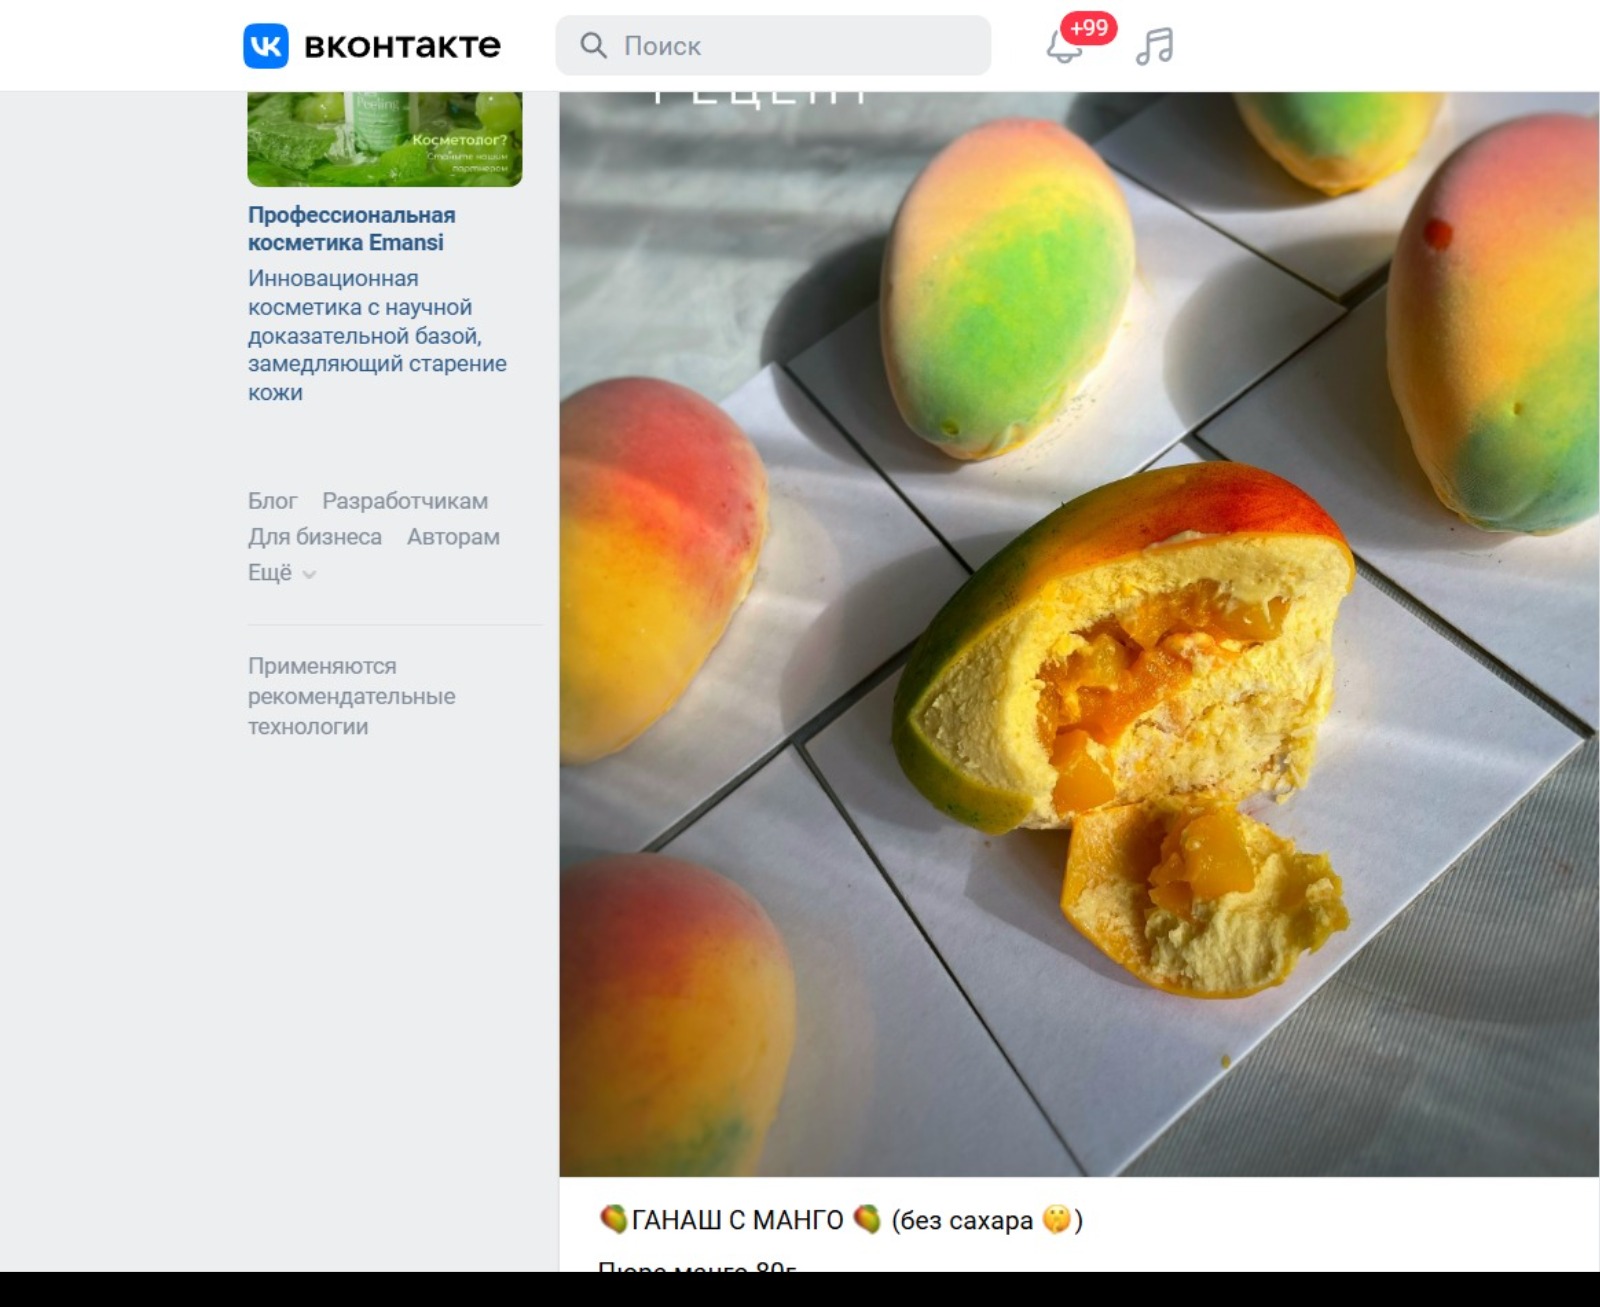Screen dimensions: 1600x1307
Task: Open the green cosmetics ad thumbnail
Action: pos(384,138)
